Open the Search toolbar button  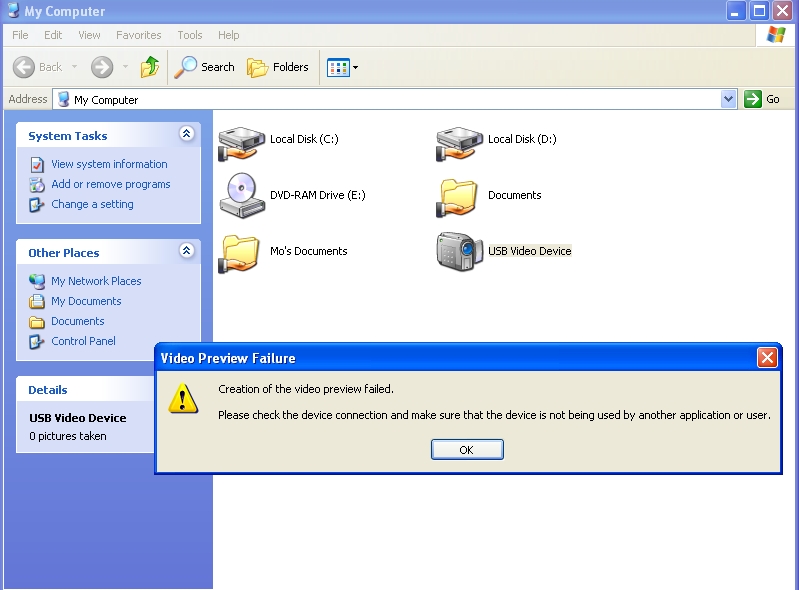click(204, 67)
